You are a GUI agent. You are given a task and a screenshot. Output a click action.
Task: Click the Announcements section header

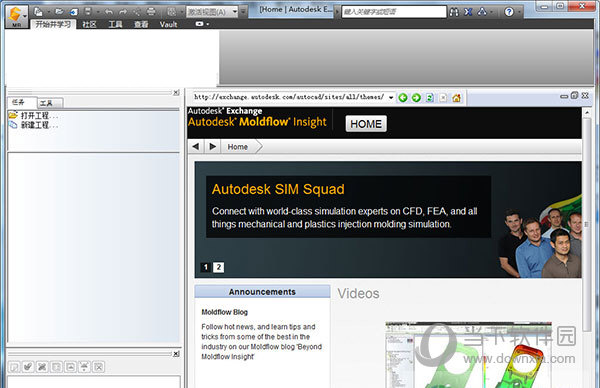tap(262, 292)
